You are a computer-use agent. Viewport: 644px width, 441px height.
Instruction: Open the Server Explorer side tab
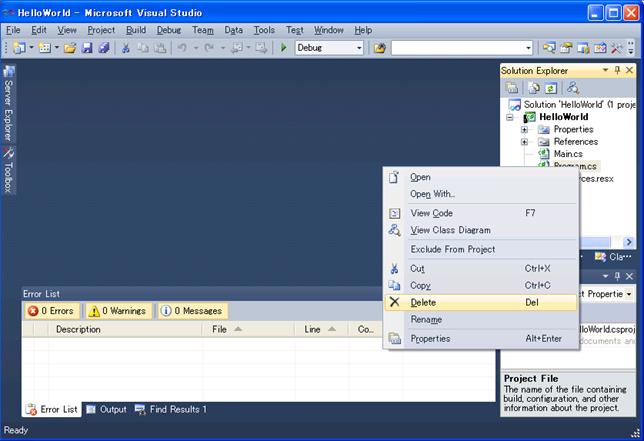[x=8, y=103]
